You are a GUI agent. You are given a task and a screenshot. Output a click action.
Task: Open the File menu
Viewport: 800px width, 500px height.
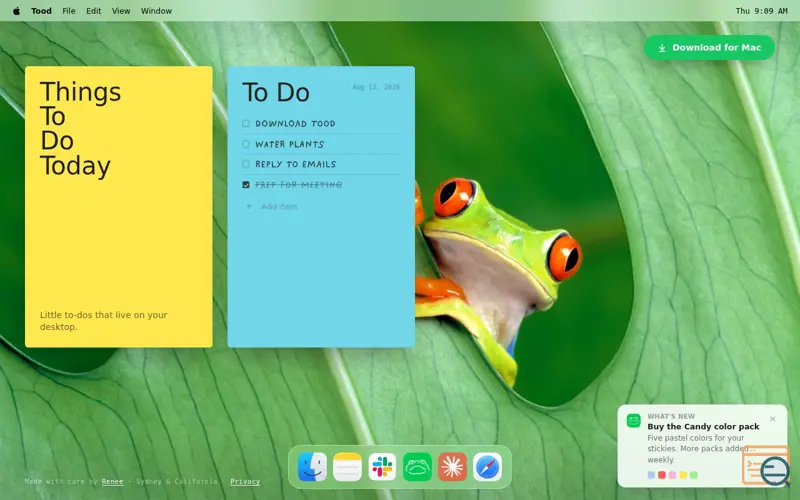click(69, 11)
